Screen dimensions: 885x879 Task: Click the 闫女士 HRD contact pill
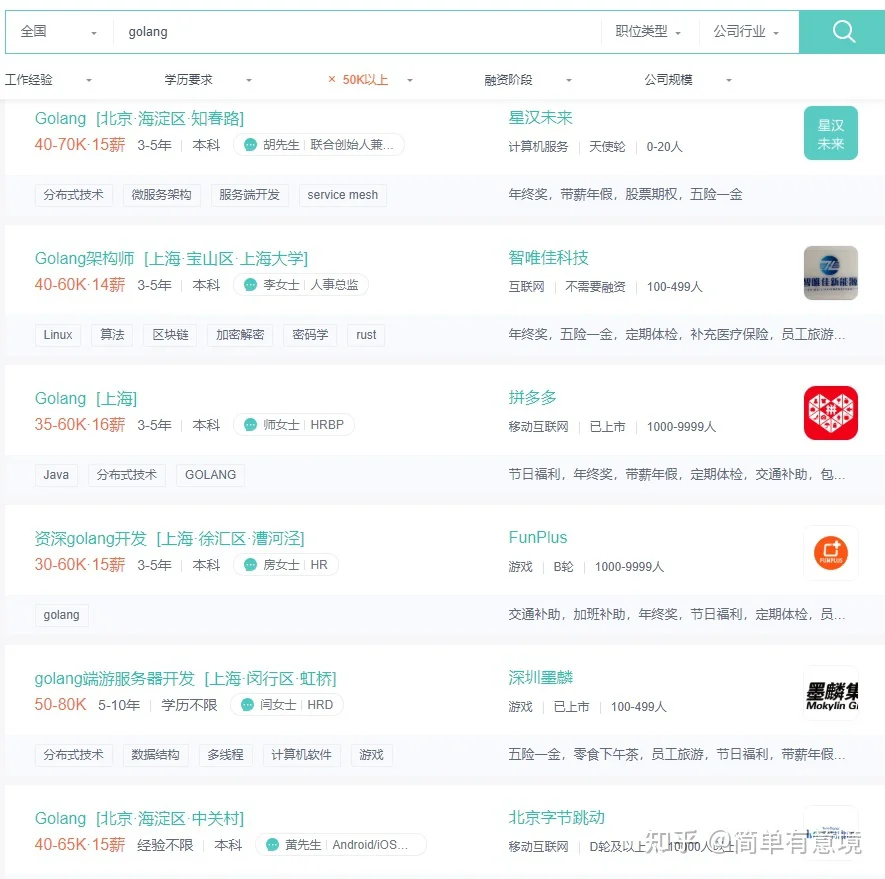click(287, 705)
